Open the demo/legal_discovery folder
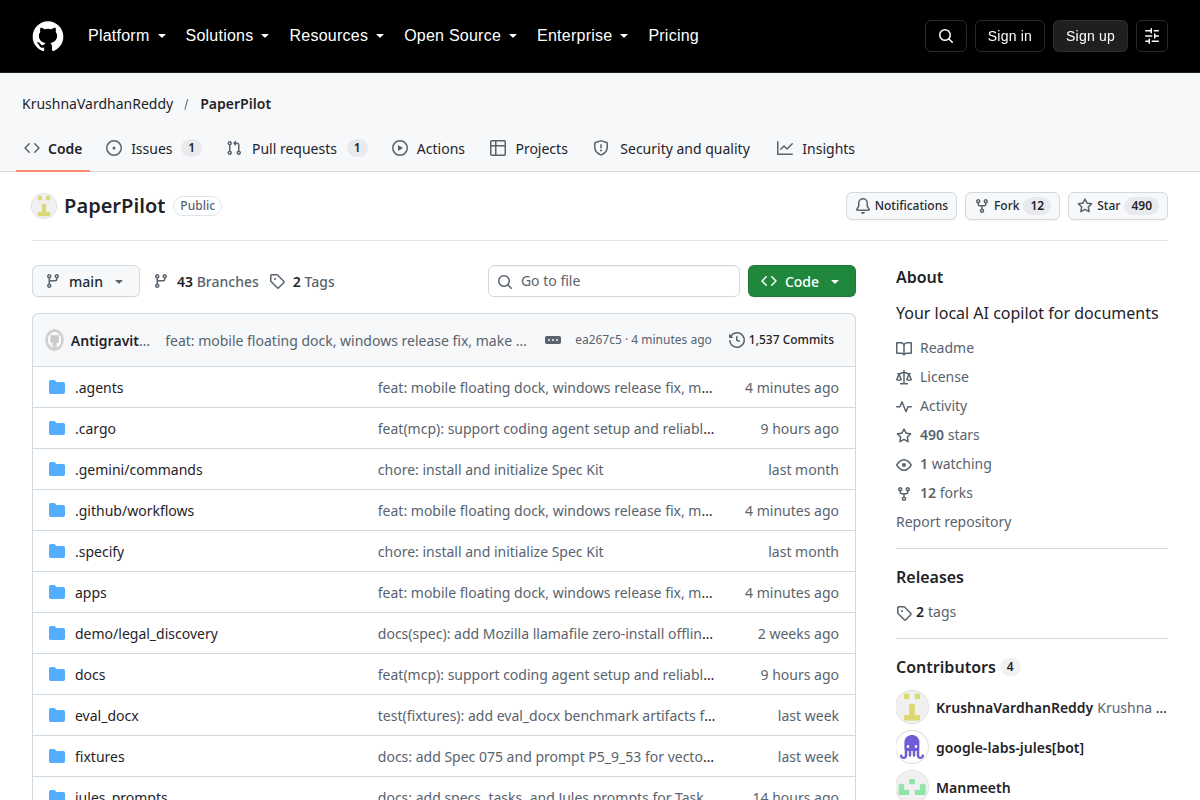 146,634
